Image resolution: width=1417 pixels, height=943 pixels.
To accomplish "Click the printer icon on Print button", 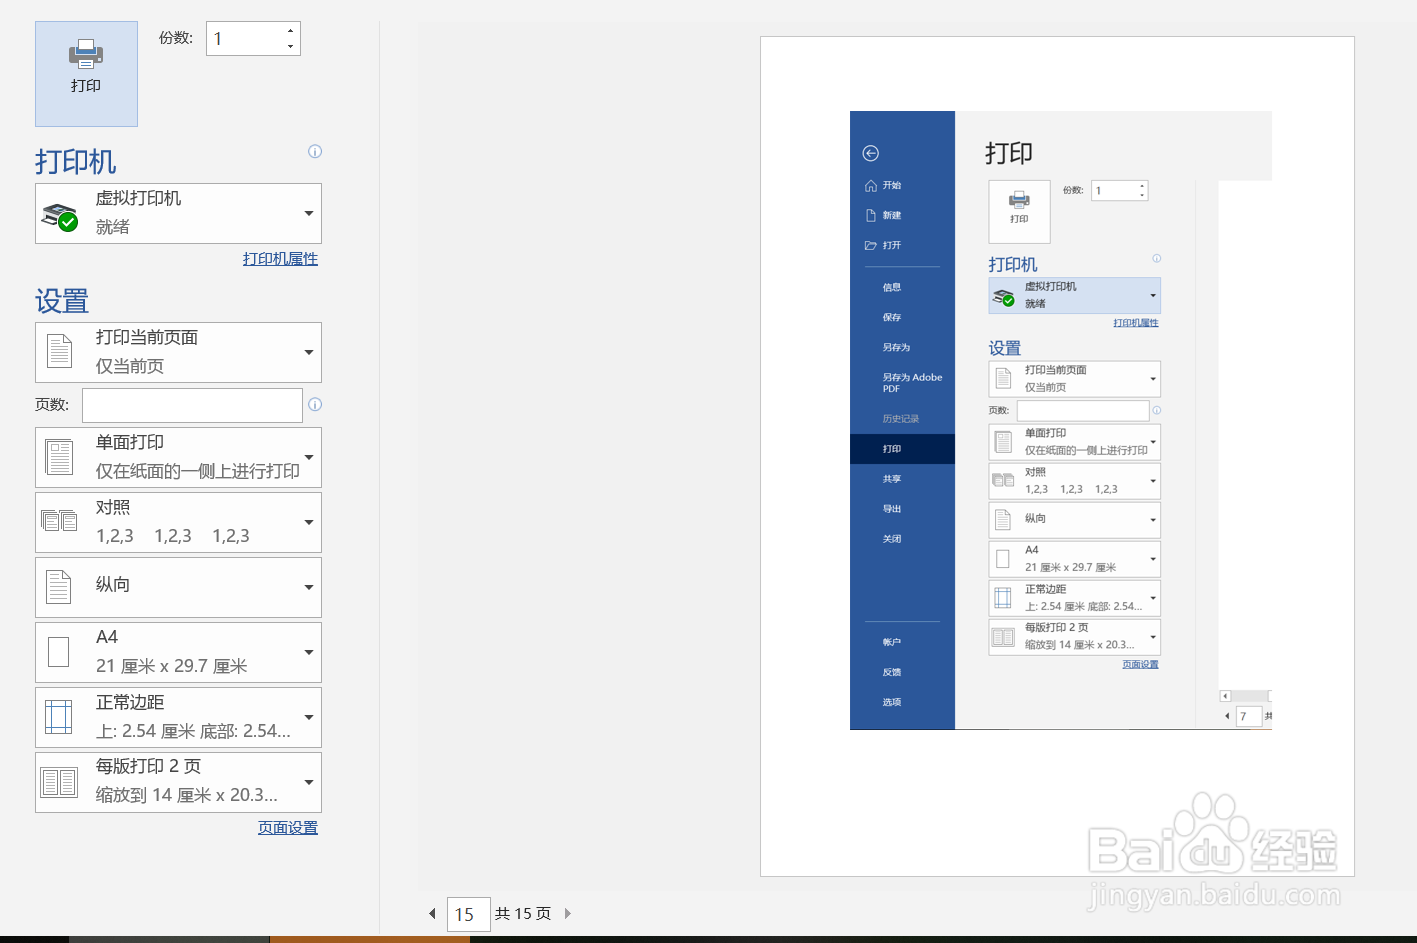I will click(86, 54).
